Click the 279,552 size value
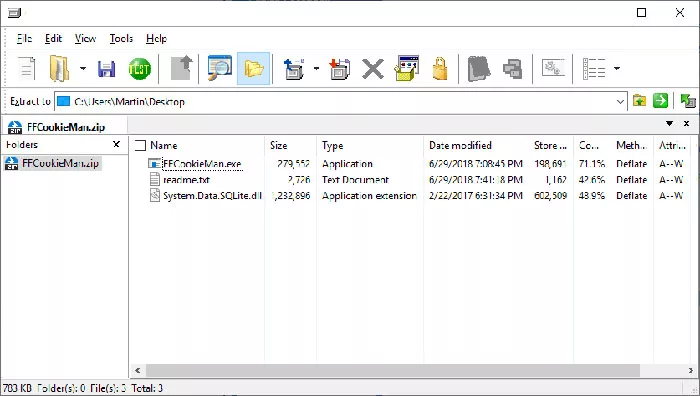 (293, 164)
